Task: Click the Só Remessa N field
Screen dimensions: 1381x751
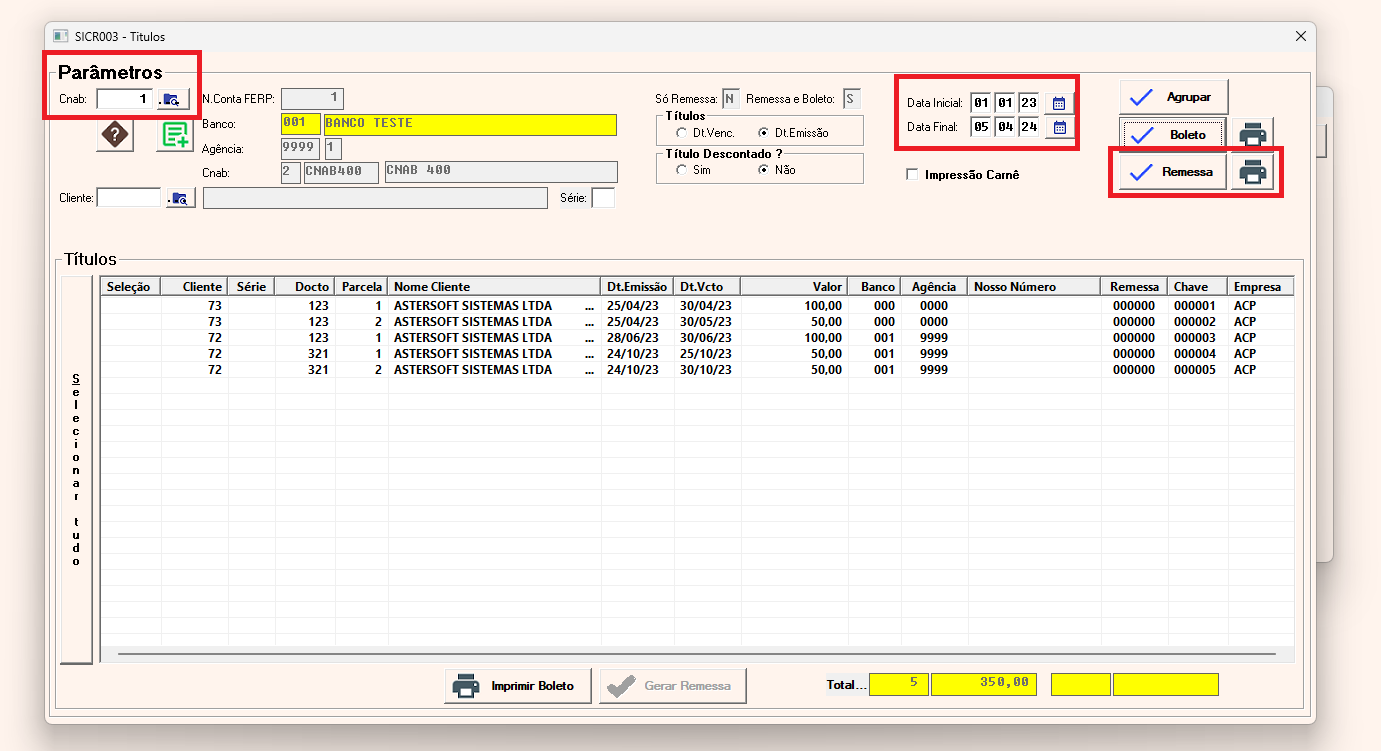Action: tap(731, 99)
